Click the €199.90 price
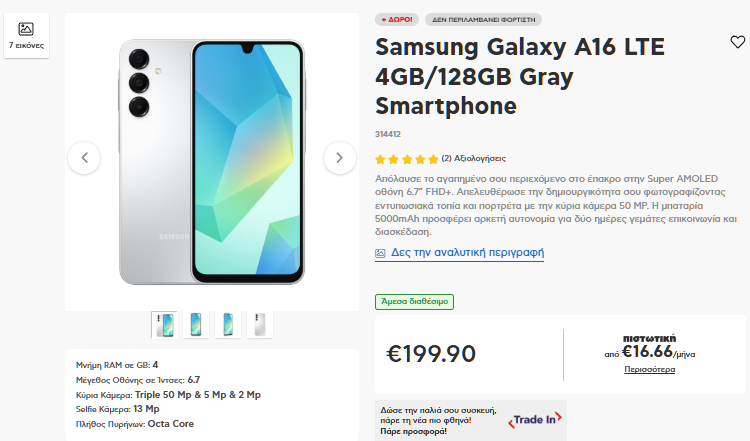Image resolution: width=750 pixels, height=441 pixels. click(x=431, y=354)
